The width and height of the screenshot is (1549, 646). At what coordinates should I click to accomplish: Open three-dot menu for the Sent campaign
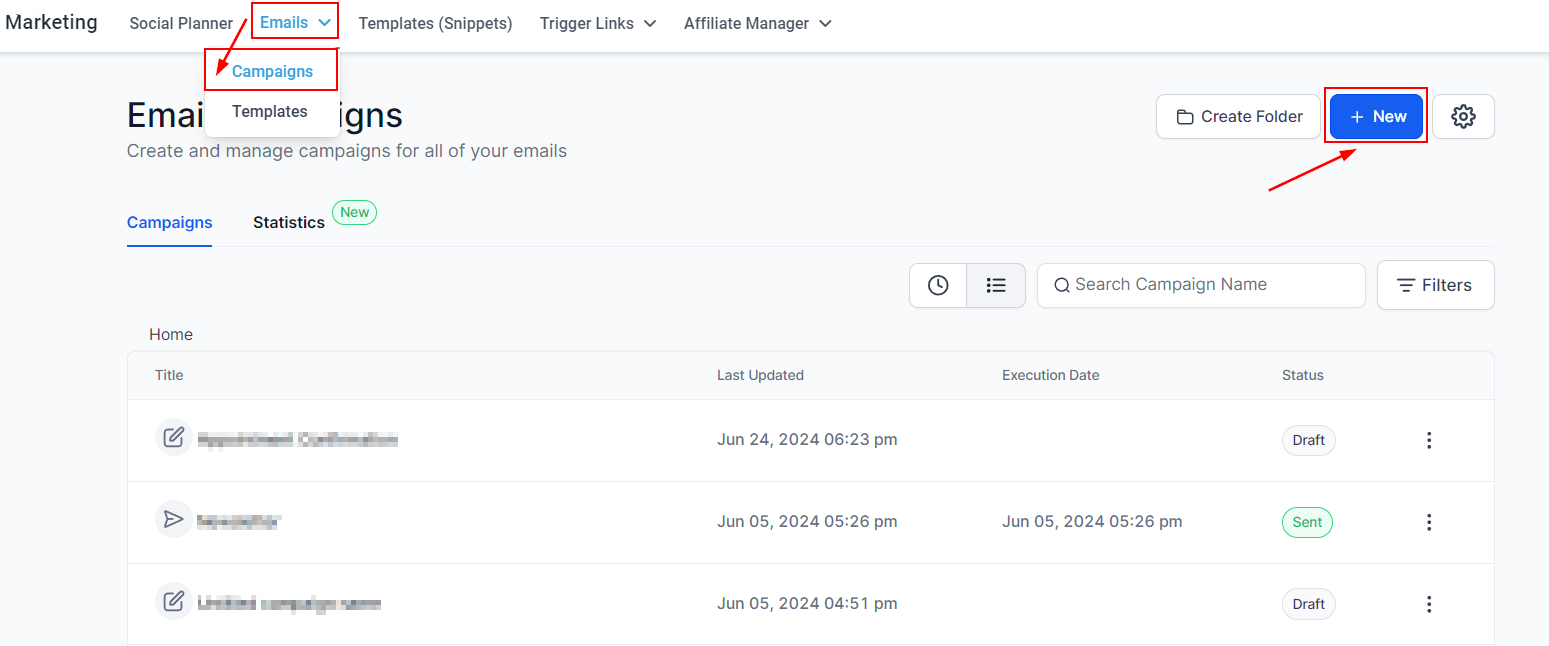(1429, 522)
